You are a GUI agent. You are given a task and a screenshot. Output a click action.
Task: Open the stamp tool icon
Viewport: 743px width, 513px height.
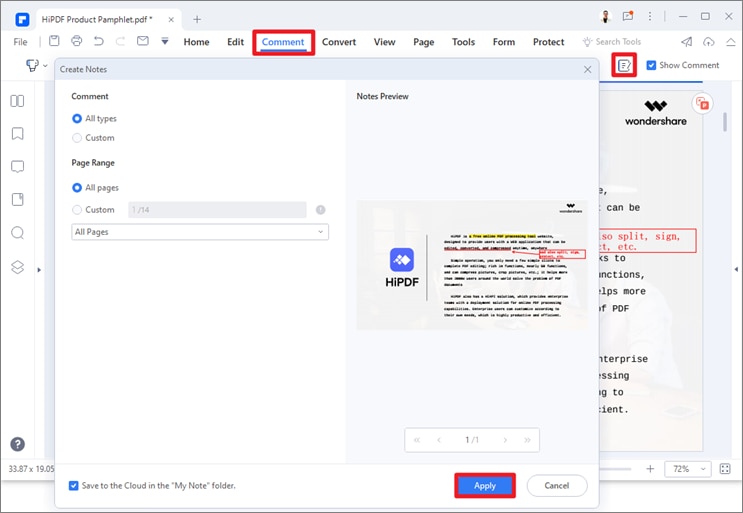[32, 65]
